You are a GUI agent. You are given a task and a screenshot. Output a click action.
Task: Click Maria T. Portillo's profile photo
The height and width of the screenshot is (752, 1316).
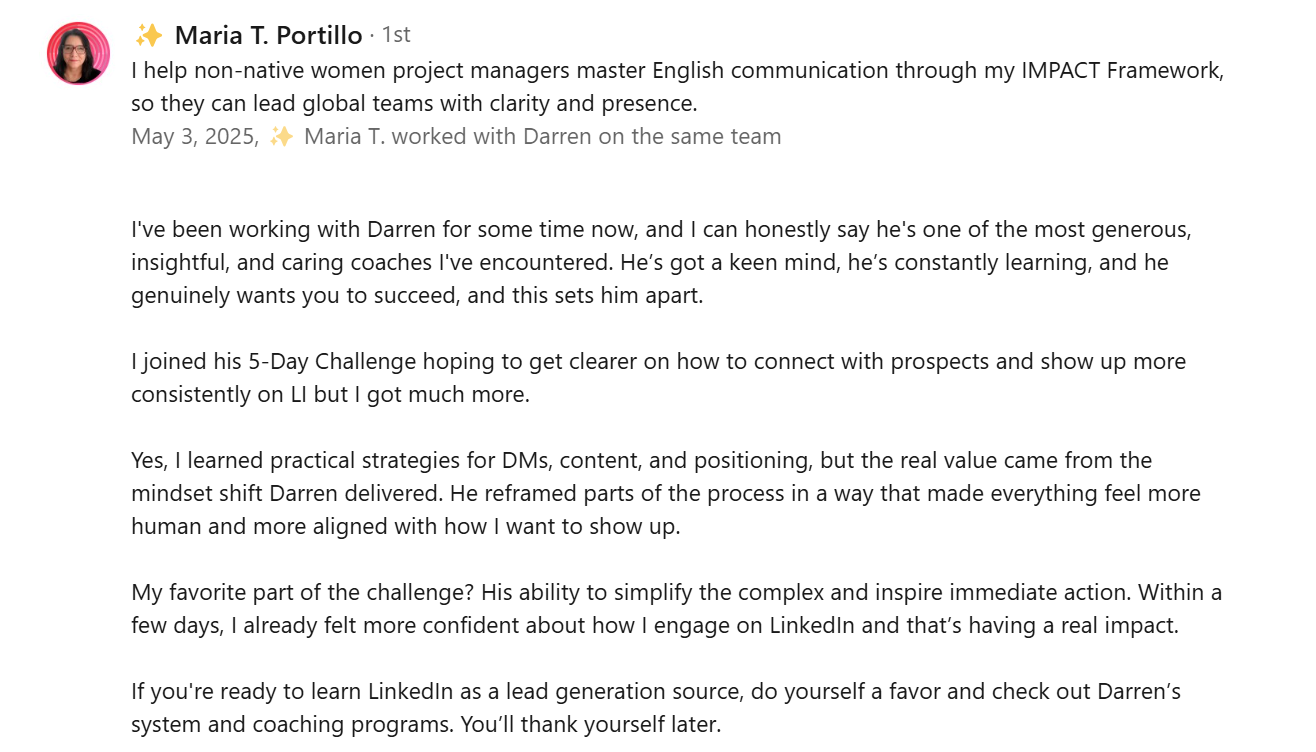coord(78,53)
